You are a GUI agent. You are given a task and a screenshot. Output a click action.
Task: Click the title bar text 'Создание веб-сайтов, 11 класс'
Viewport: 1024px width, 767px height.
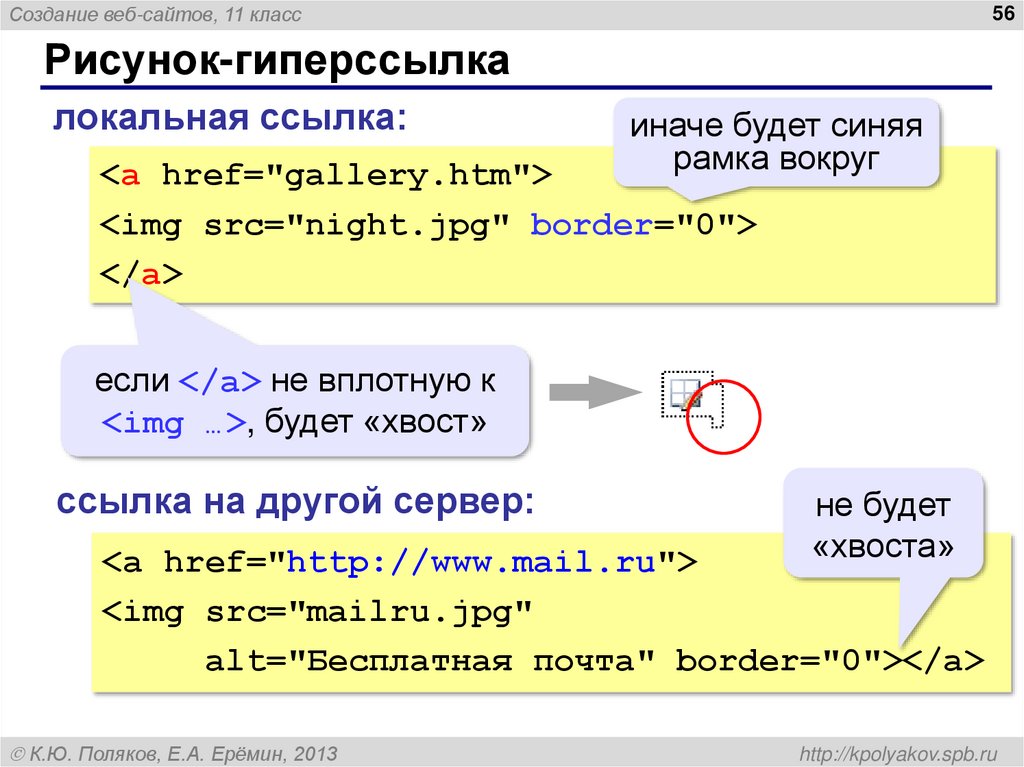(x=155, y=13)
